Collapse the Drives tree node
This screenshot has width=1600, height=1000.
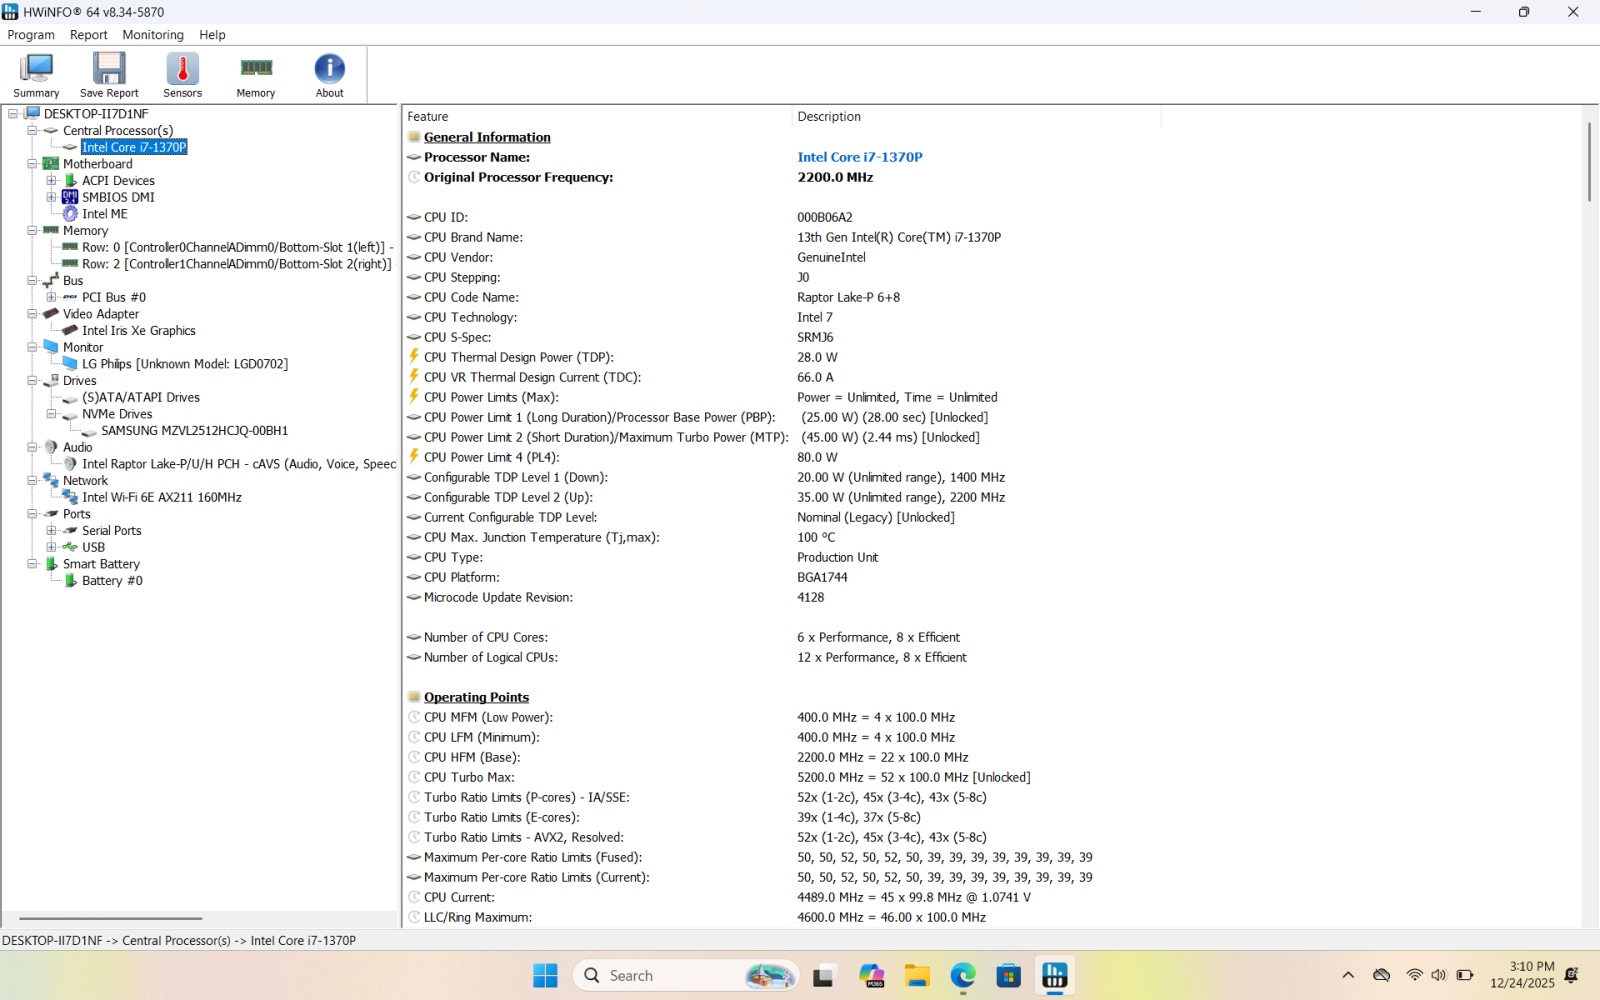32,381
